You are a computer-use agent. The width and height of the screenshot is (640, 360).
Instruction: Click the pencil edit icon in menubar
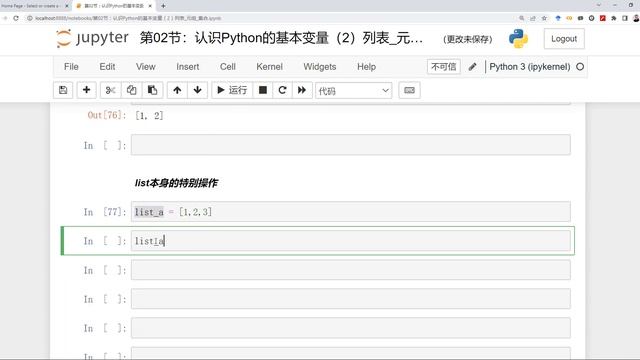(473, 67)
